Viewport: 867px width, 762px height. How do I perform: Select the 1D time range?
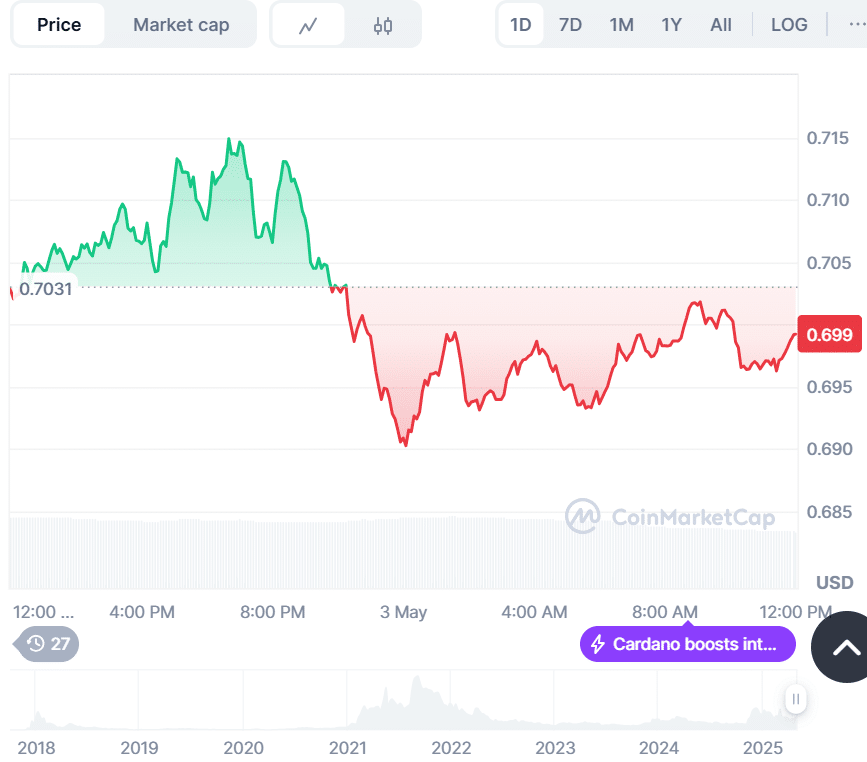[x=520, y=25]
